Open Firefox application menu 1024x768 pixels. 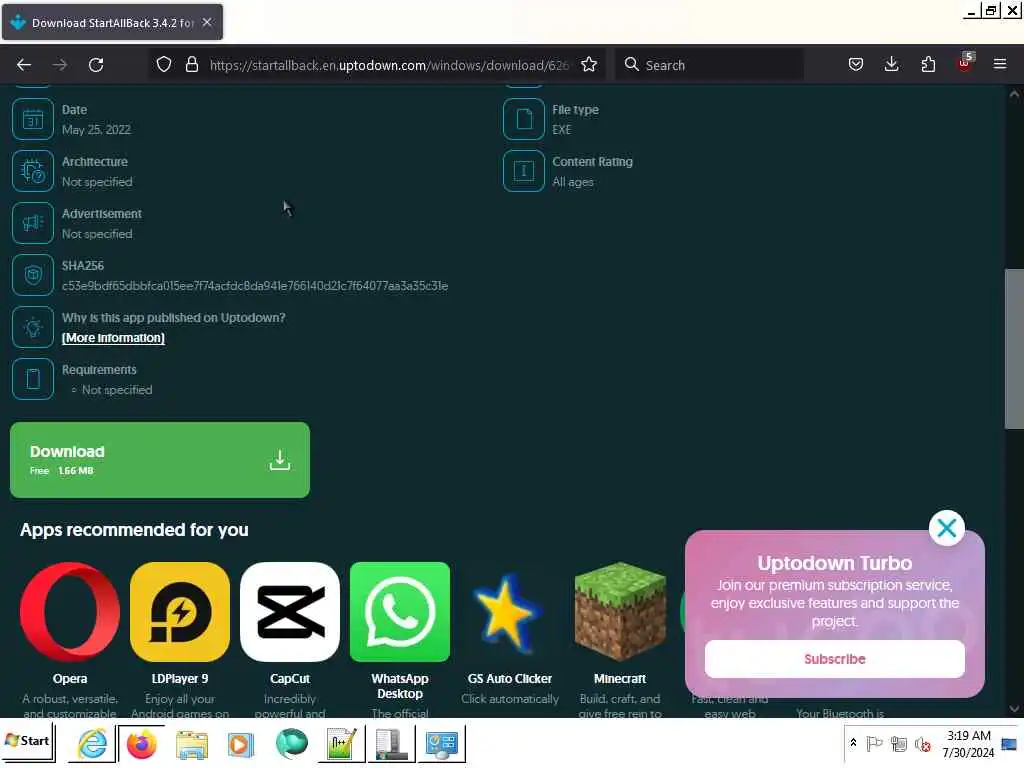pyautogui.click(x=1000, y=64)
